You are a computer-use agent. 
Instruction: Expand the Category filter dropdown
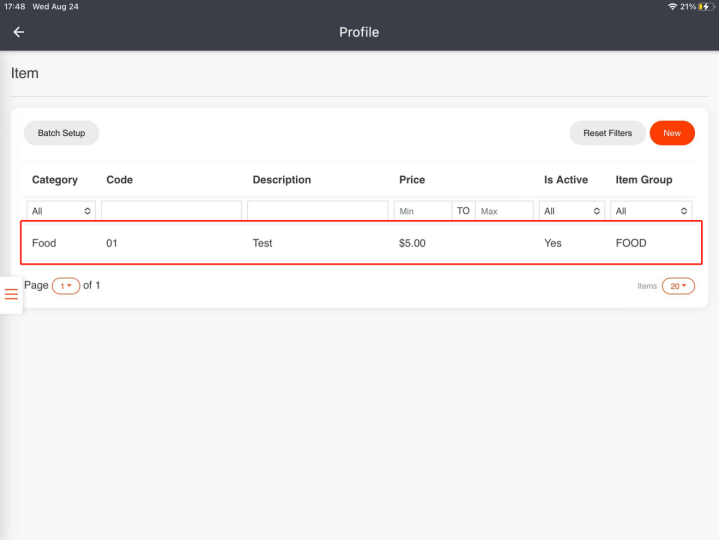click(x=61, y=211)
